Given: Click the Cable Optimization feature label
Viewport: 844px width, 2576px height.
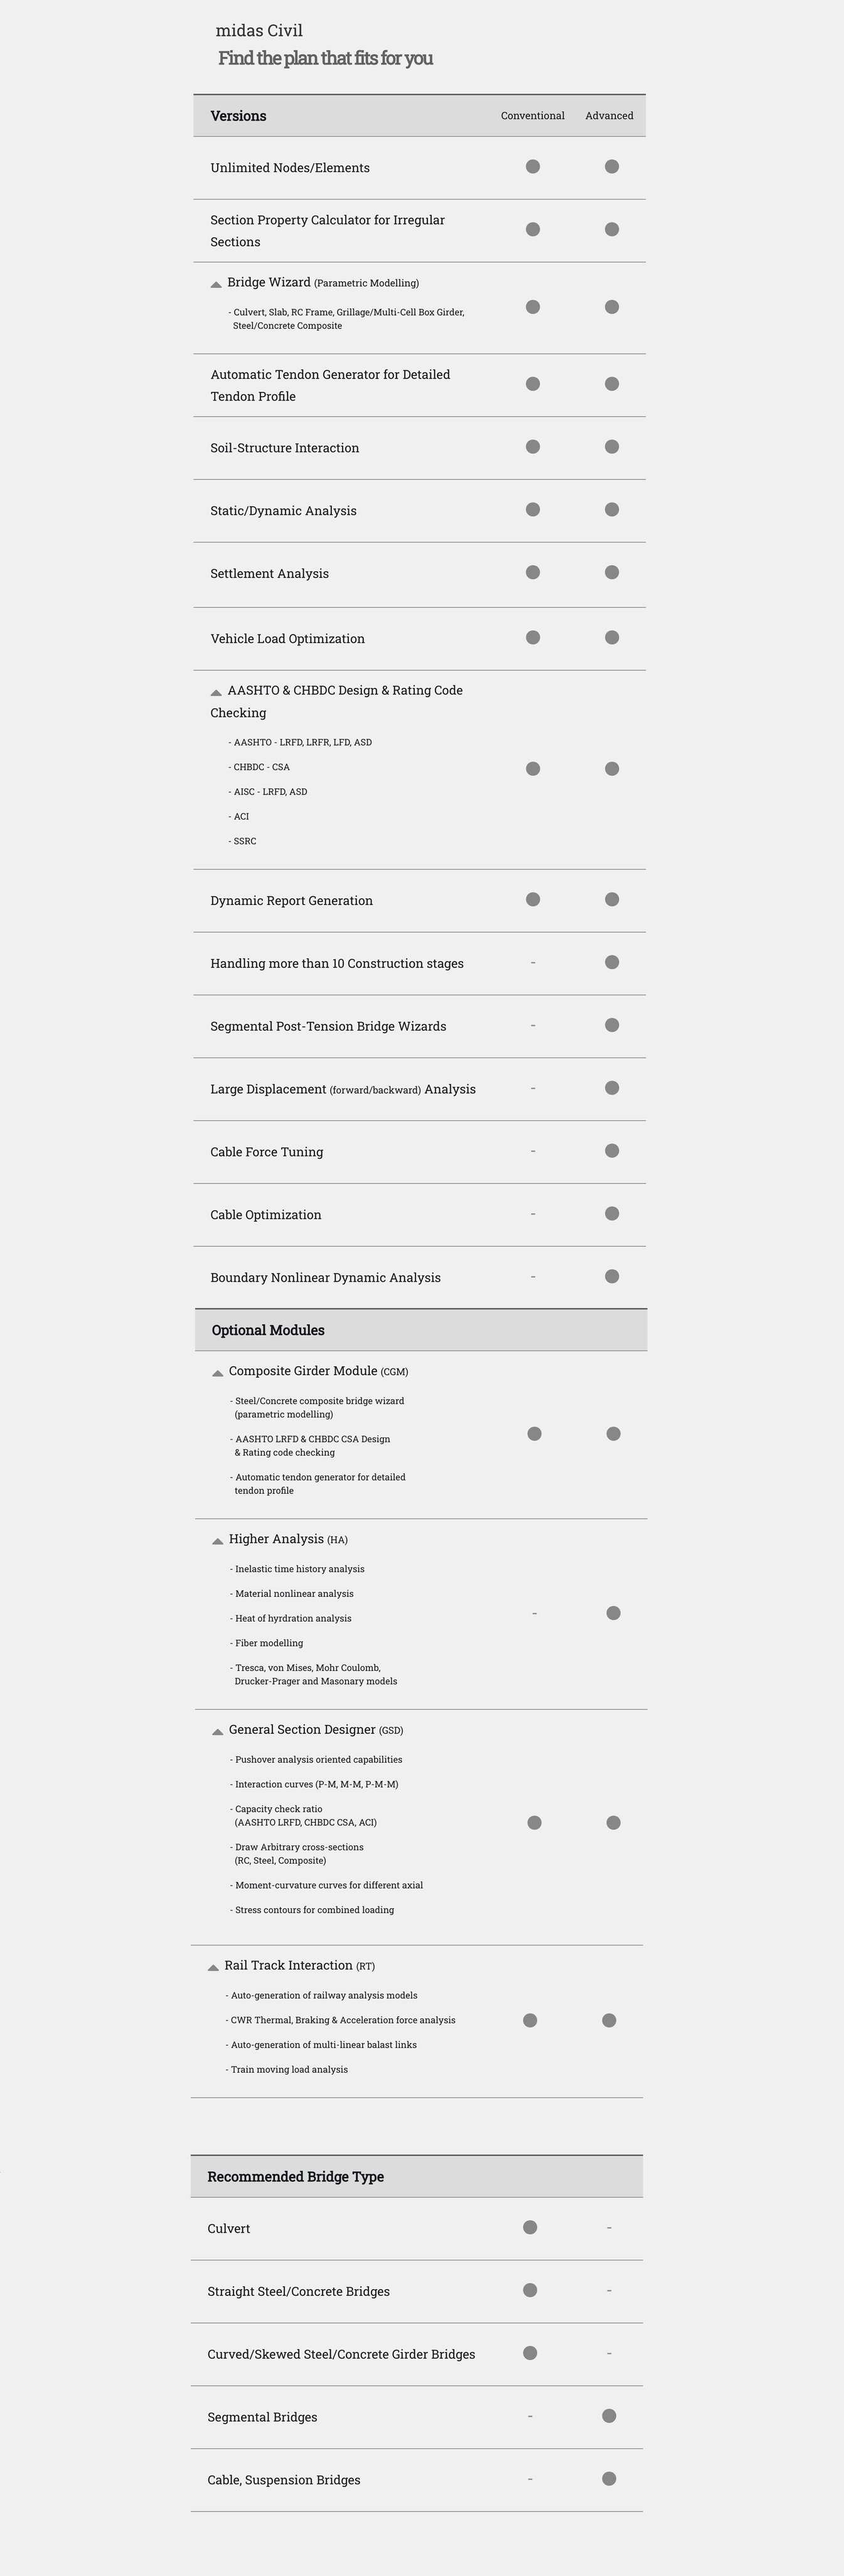Looking at the screenshot, I should click(266, 1215).
